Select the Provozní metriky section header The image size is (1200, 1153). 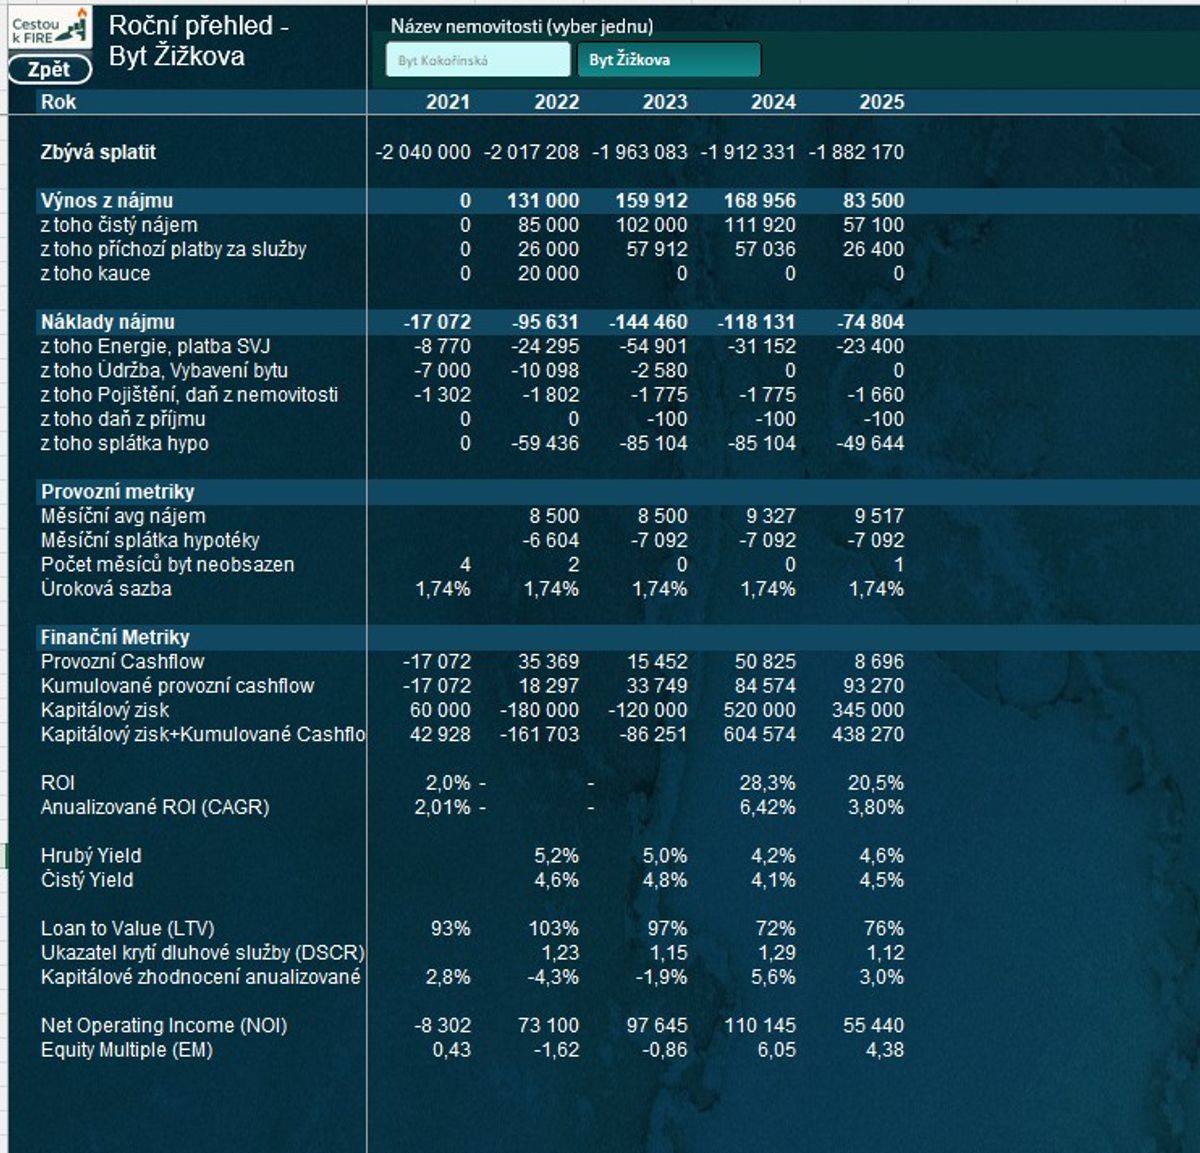click(x=117, y=492)
